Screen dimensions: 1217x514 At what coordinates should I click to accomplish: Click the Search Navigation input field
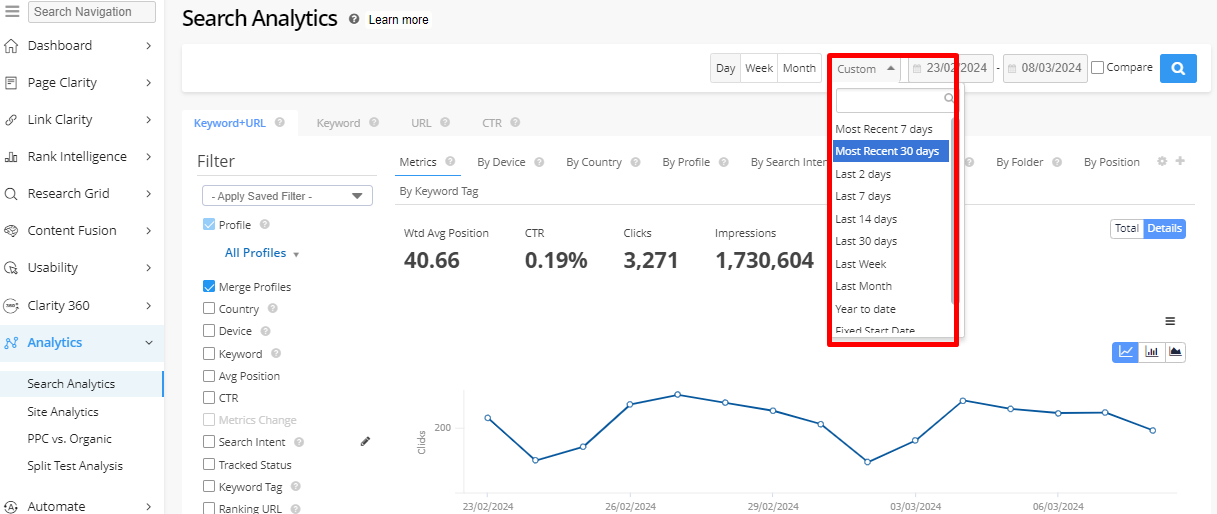tap(92, 12)
